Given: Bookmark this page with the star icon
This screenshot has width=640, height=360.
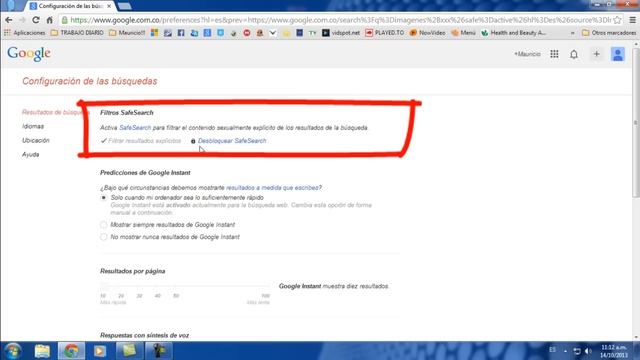Looking at the screenshot, I should pos(617,20).
